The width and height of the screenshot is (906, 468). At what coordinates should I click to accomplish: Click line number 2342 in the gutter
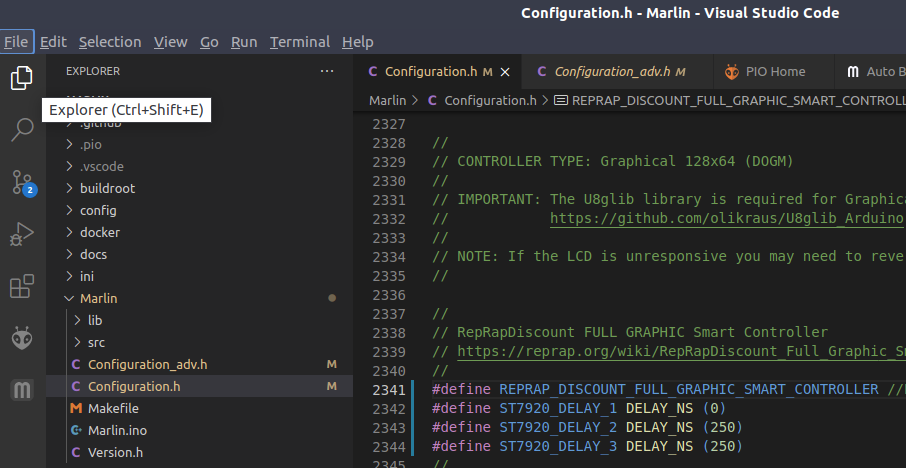(389, 409)
